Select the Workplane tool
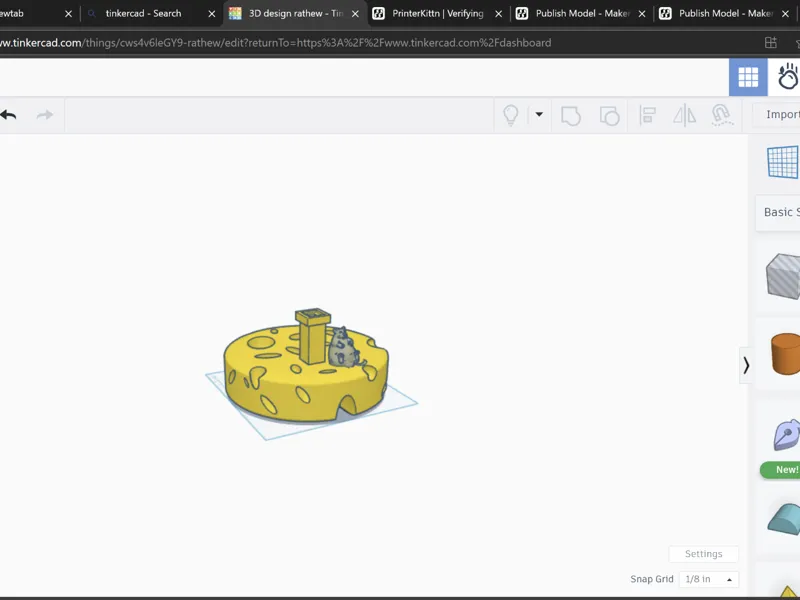800x600 pixels. pyautogui.click(x=783, y=162)
